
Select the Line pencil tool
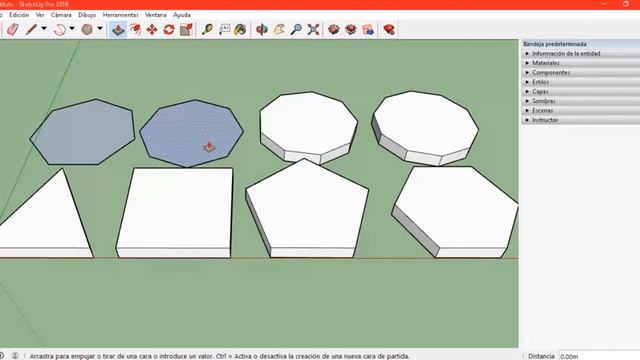(31, 29)
